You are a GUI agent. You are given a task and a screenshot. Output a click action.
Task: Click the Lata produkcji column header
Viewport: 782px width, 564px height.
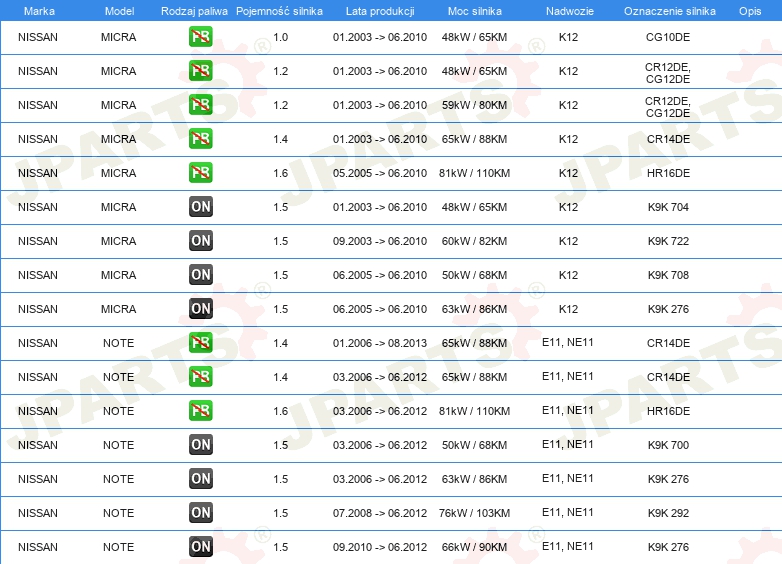pos(380,11)
